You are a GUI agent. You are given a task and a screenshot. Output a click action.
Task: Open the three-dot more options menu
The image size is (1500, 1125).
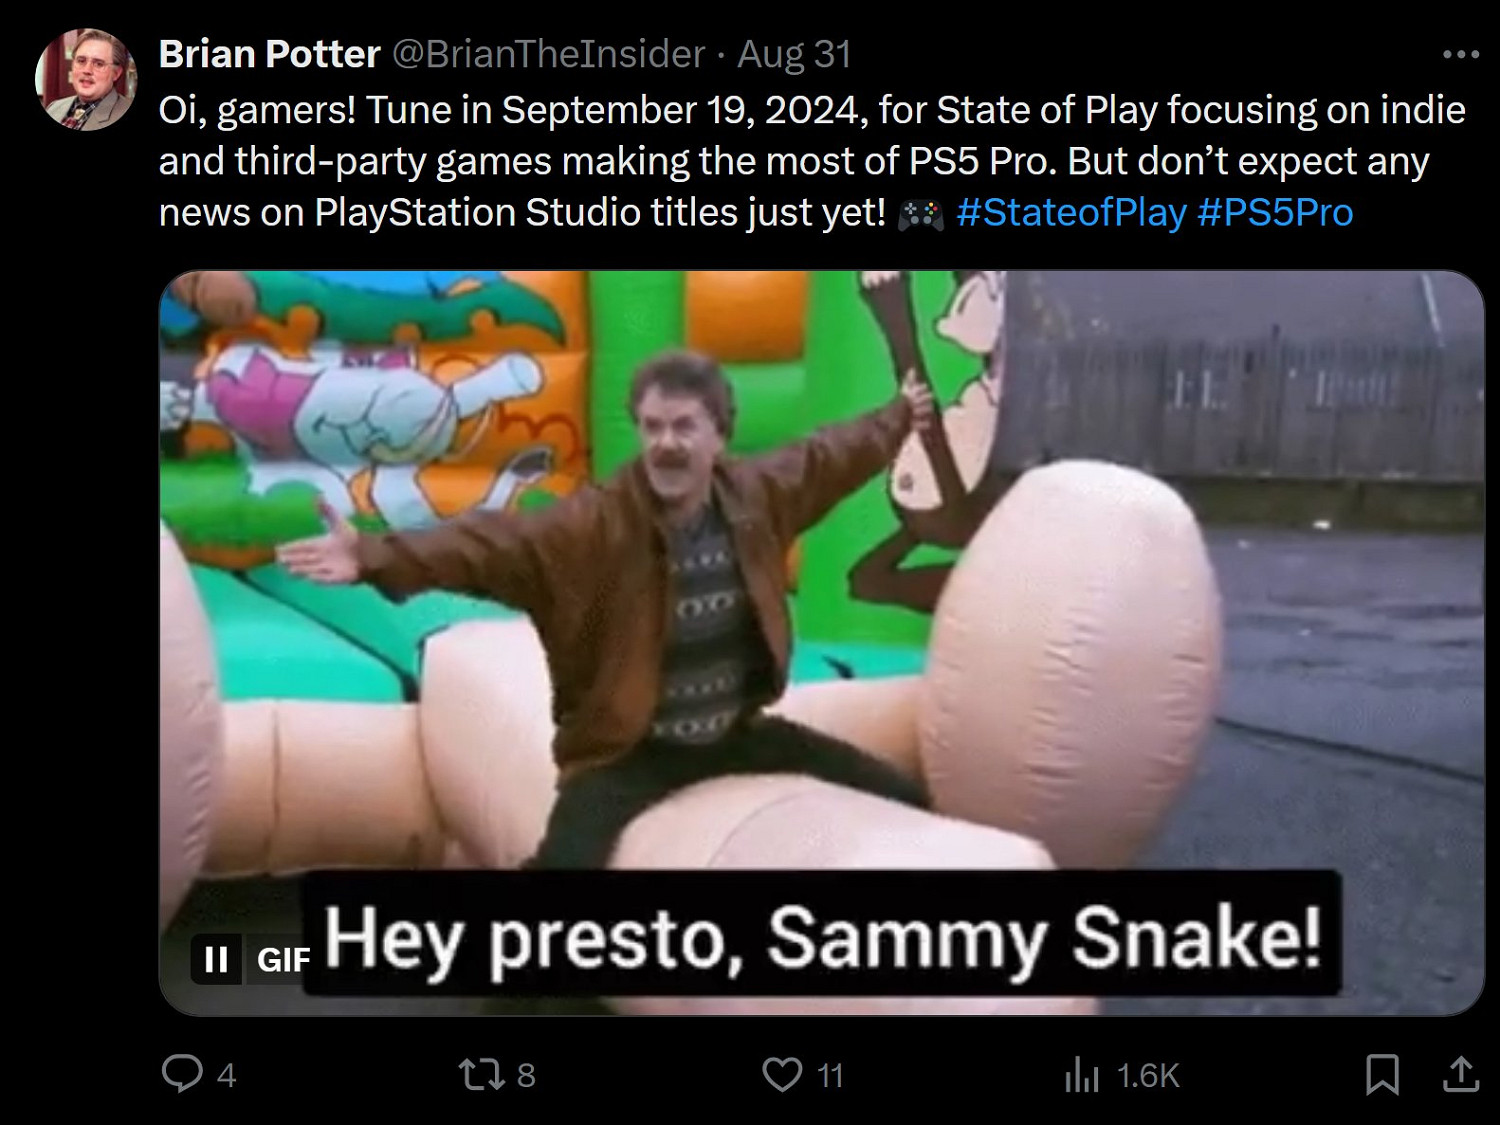tap(1460, 55)
